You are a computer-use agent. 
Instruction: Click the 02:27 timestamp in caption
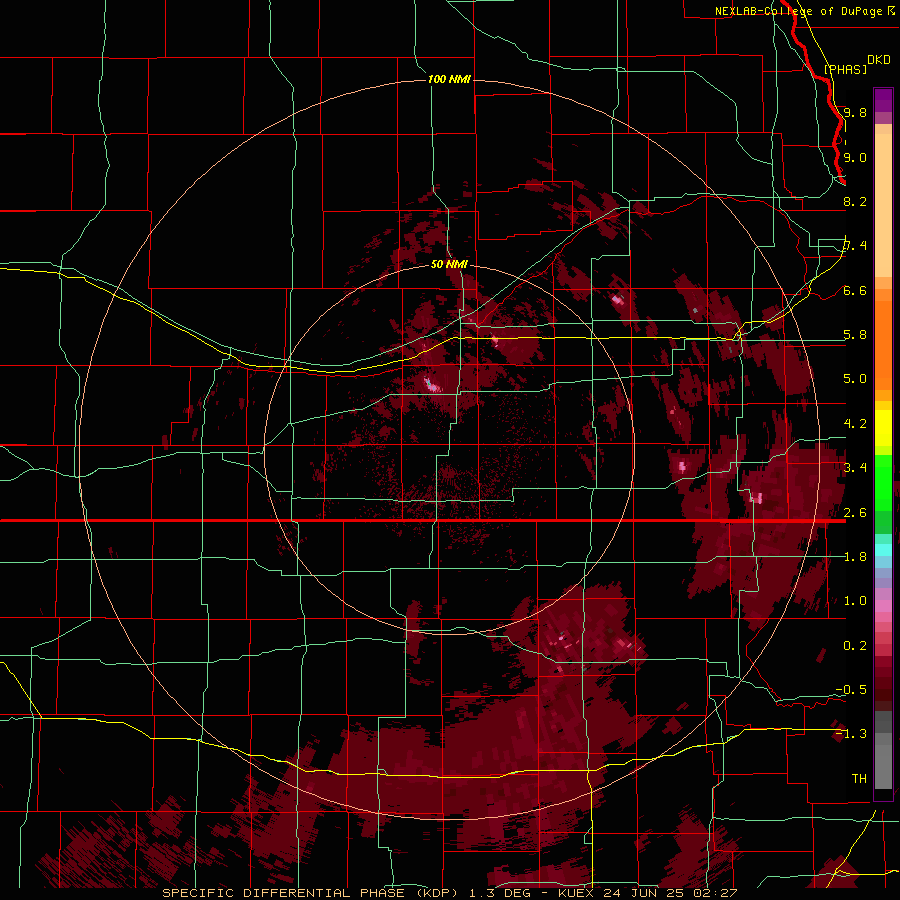[x=715, y=893]
